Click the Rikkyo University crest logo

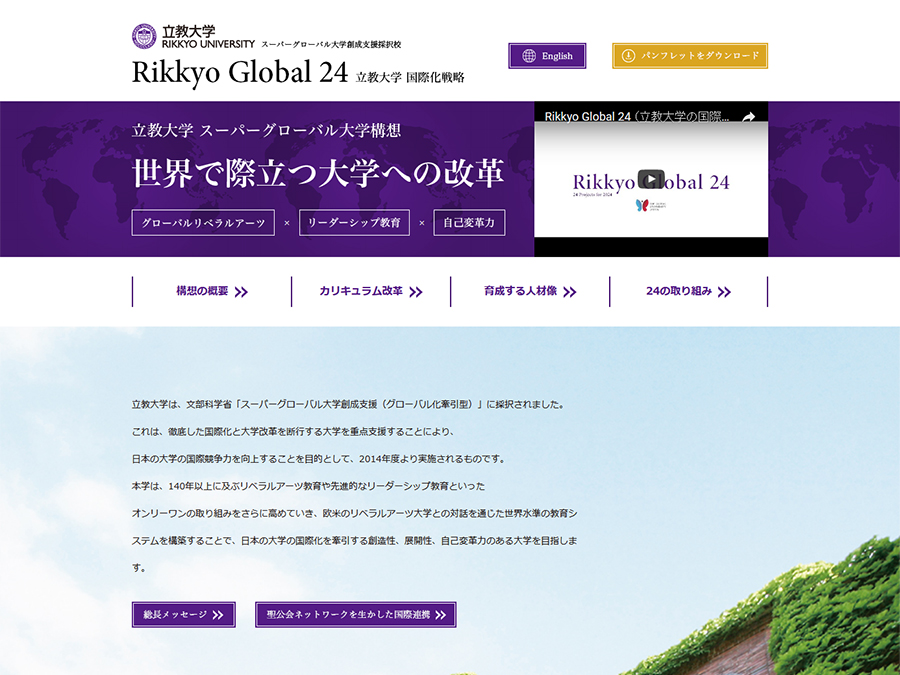coord(144,36)
